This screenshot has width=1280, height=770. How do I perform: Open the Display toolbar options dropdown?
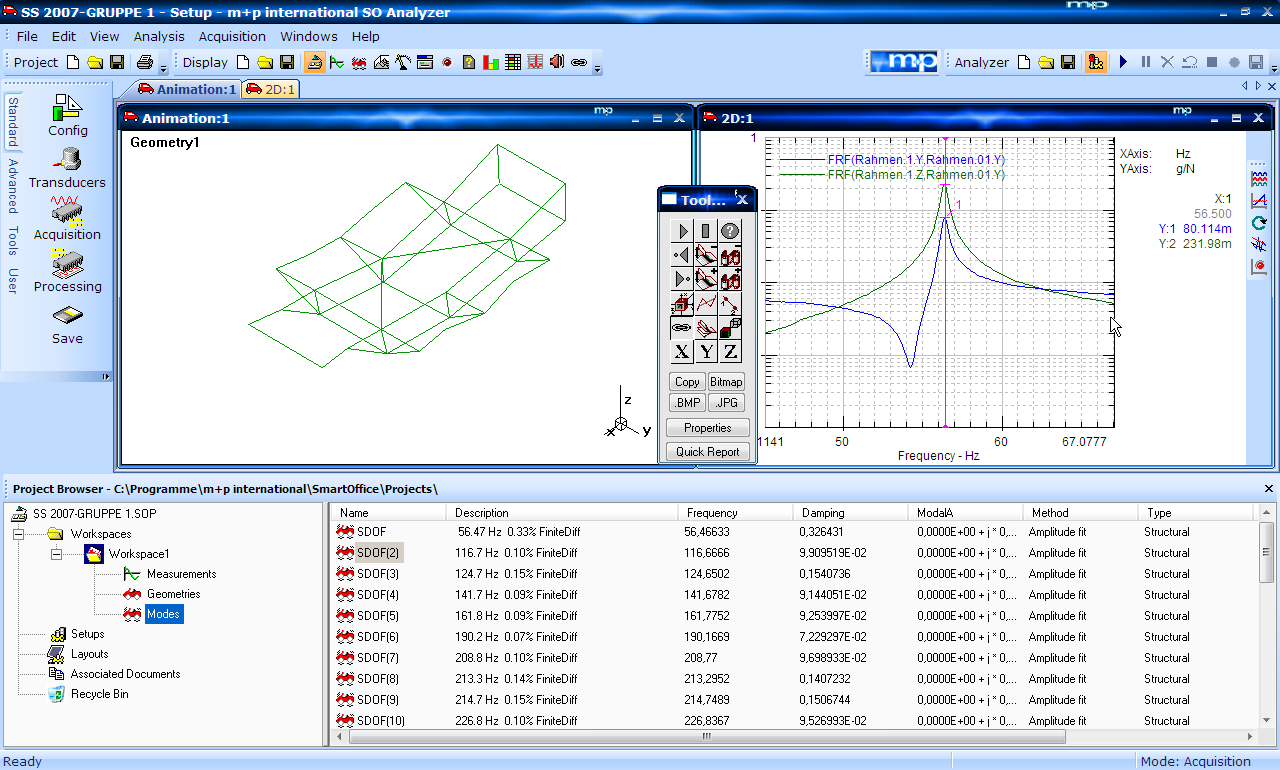click(x=598, y=68)
